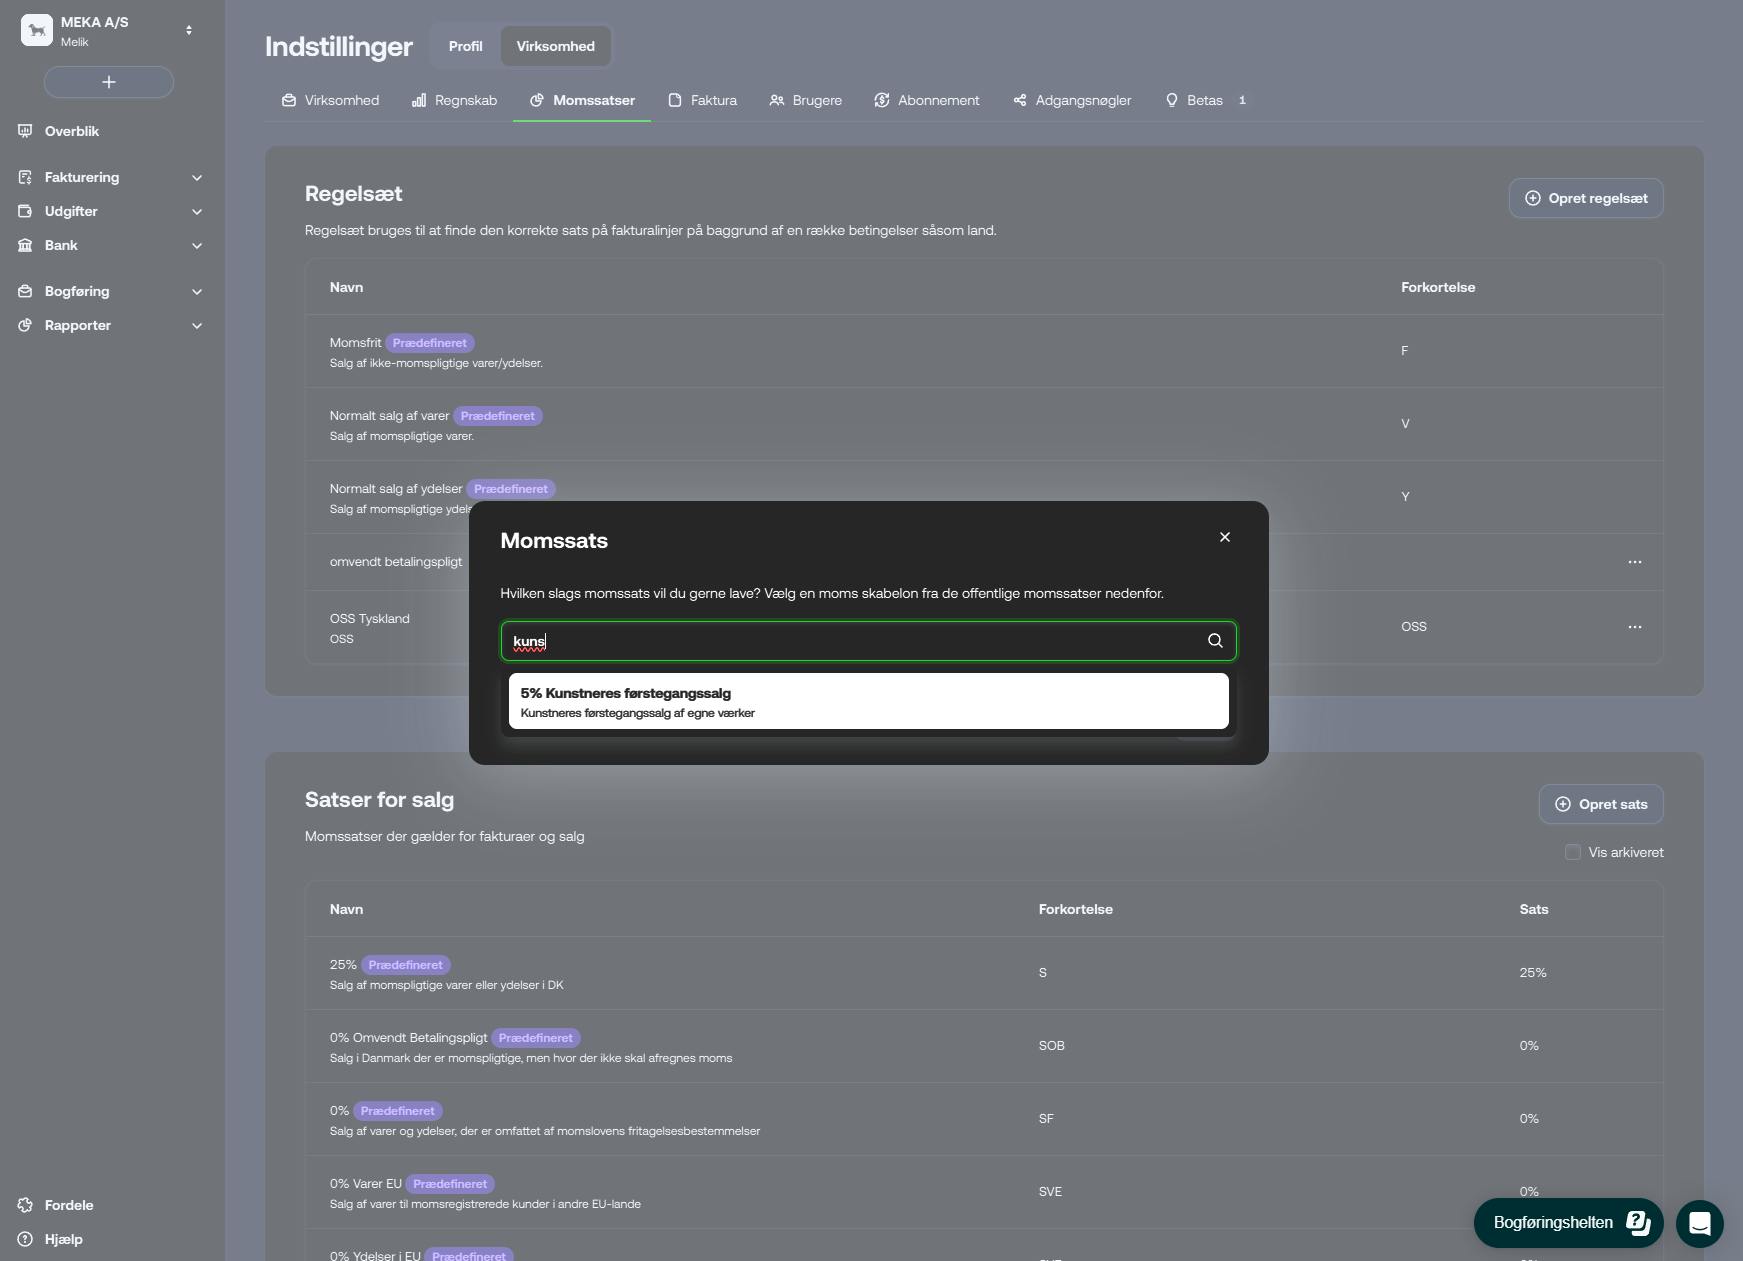Click the Abonnement subscription icon
1743x1261 pixels.
pos(882,100)
